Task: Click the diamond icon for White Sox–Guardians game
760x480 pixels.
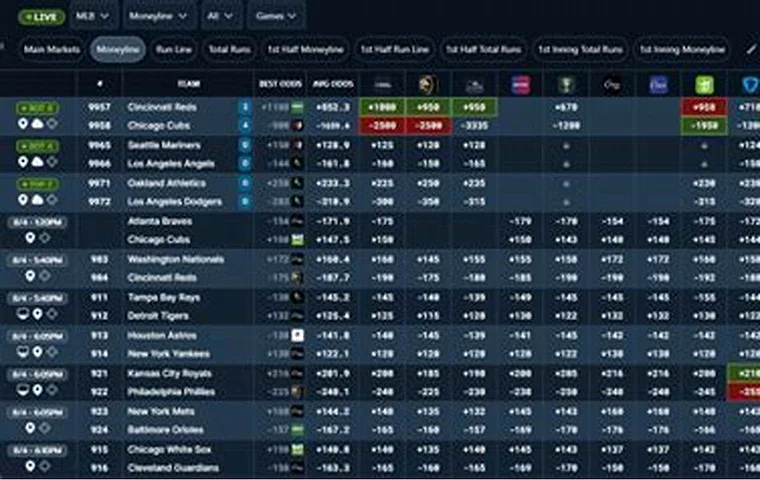Action: (x=45, y=466)
